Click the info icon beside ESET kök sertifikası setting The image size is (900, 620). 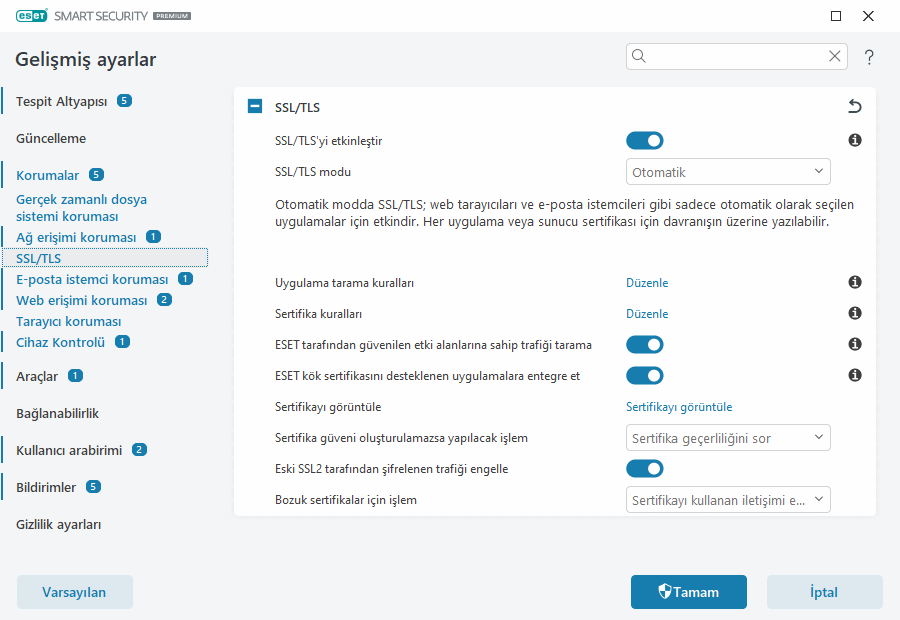coord(854,375)
